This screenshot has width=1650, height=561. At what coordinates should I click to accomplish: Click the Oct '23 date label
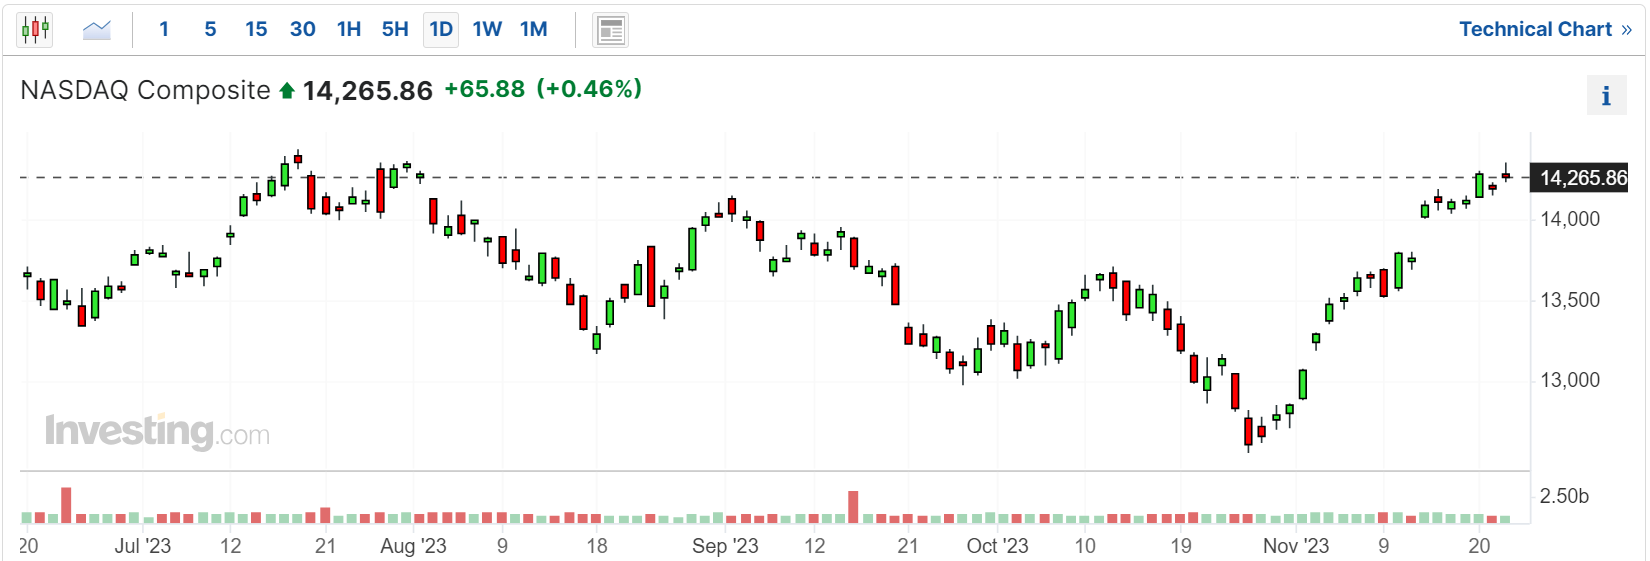point(997,546)
